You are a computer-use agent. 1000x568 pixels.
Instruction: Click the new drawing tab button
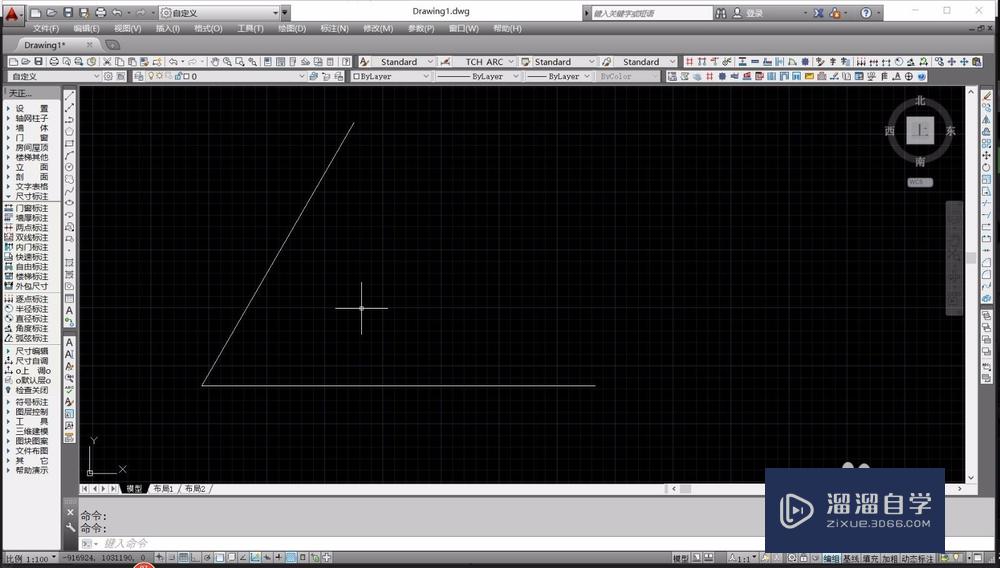pos(112,45)
